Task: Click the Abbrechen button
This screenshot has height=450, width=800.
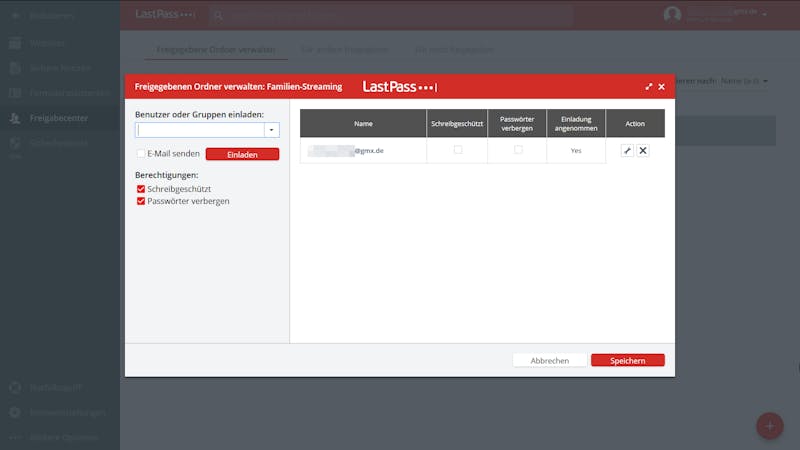Action: [x=549, y=360]
